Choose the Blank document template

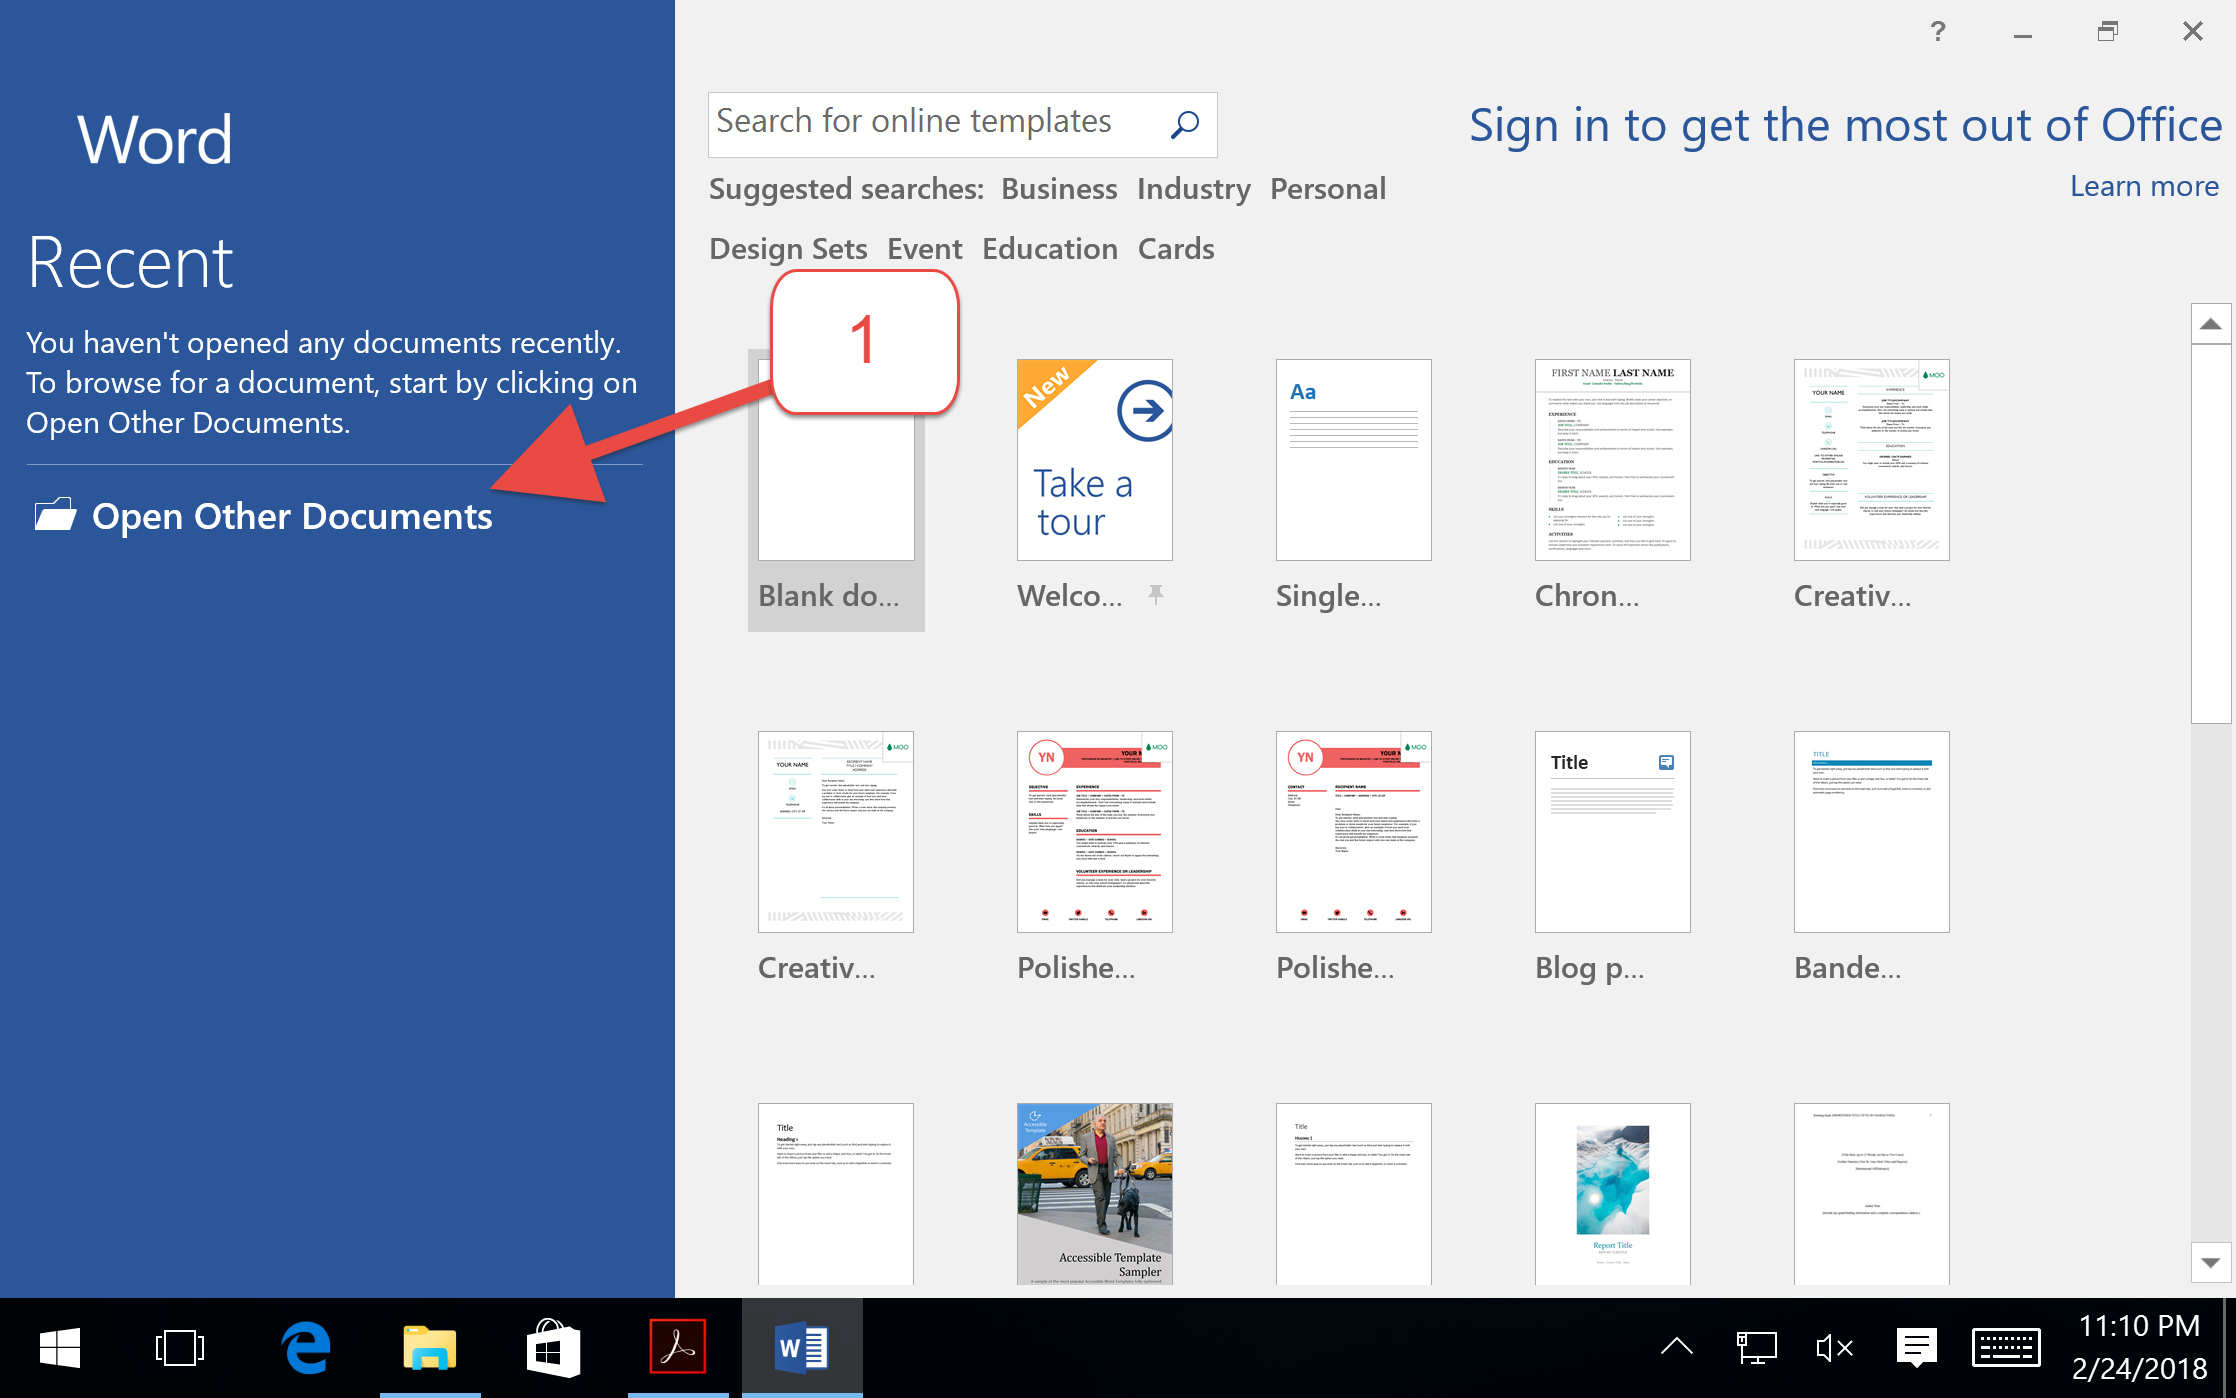[836, 490]
